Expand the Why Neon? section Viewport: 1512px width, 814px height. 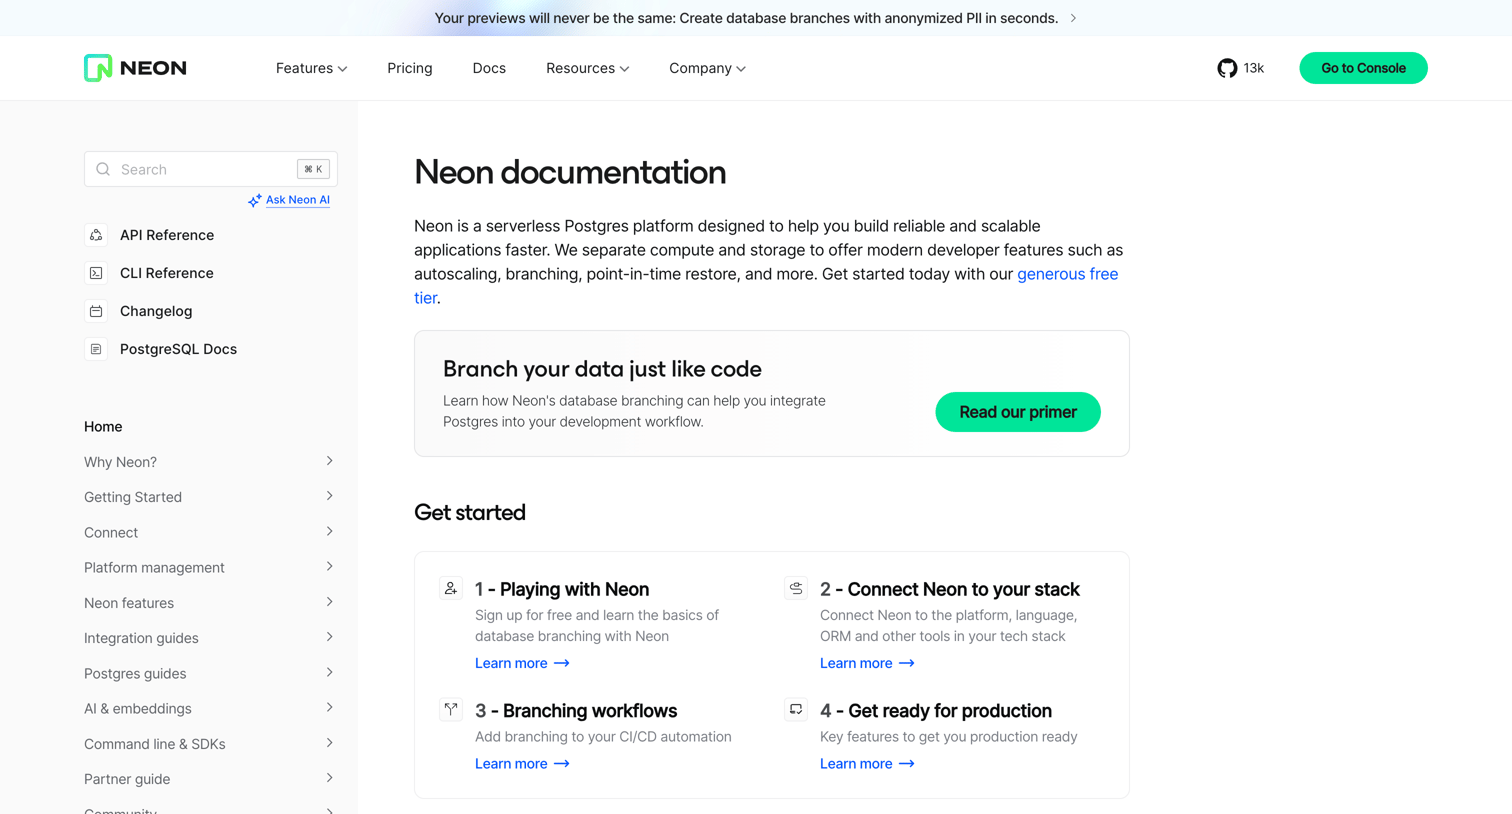(x=209, y=462)
